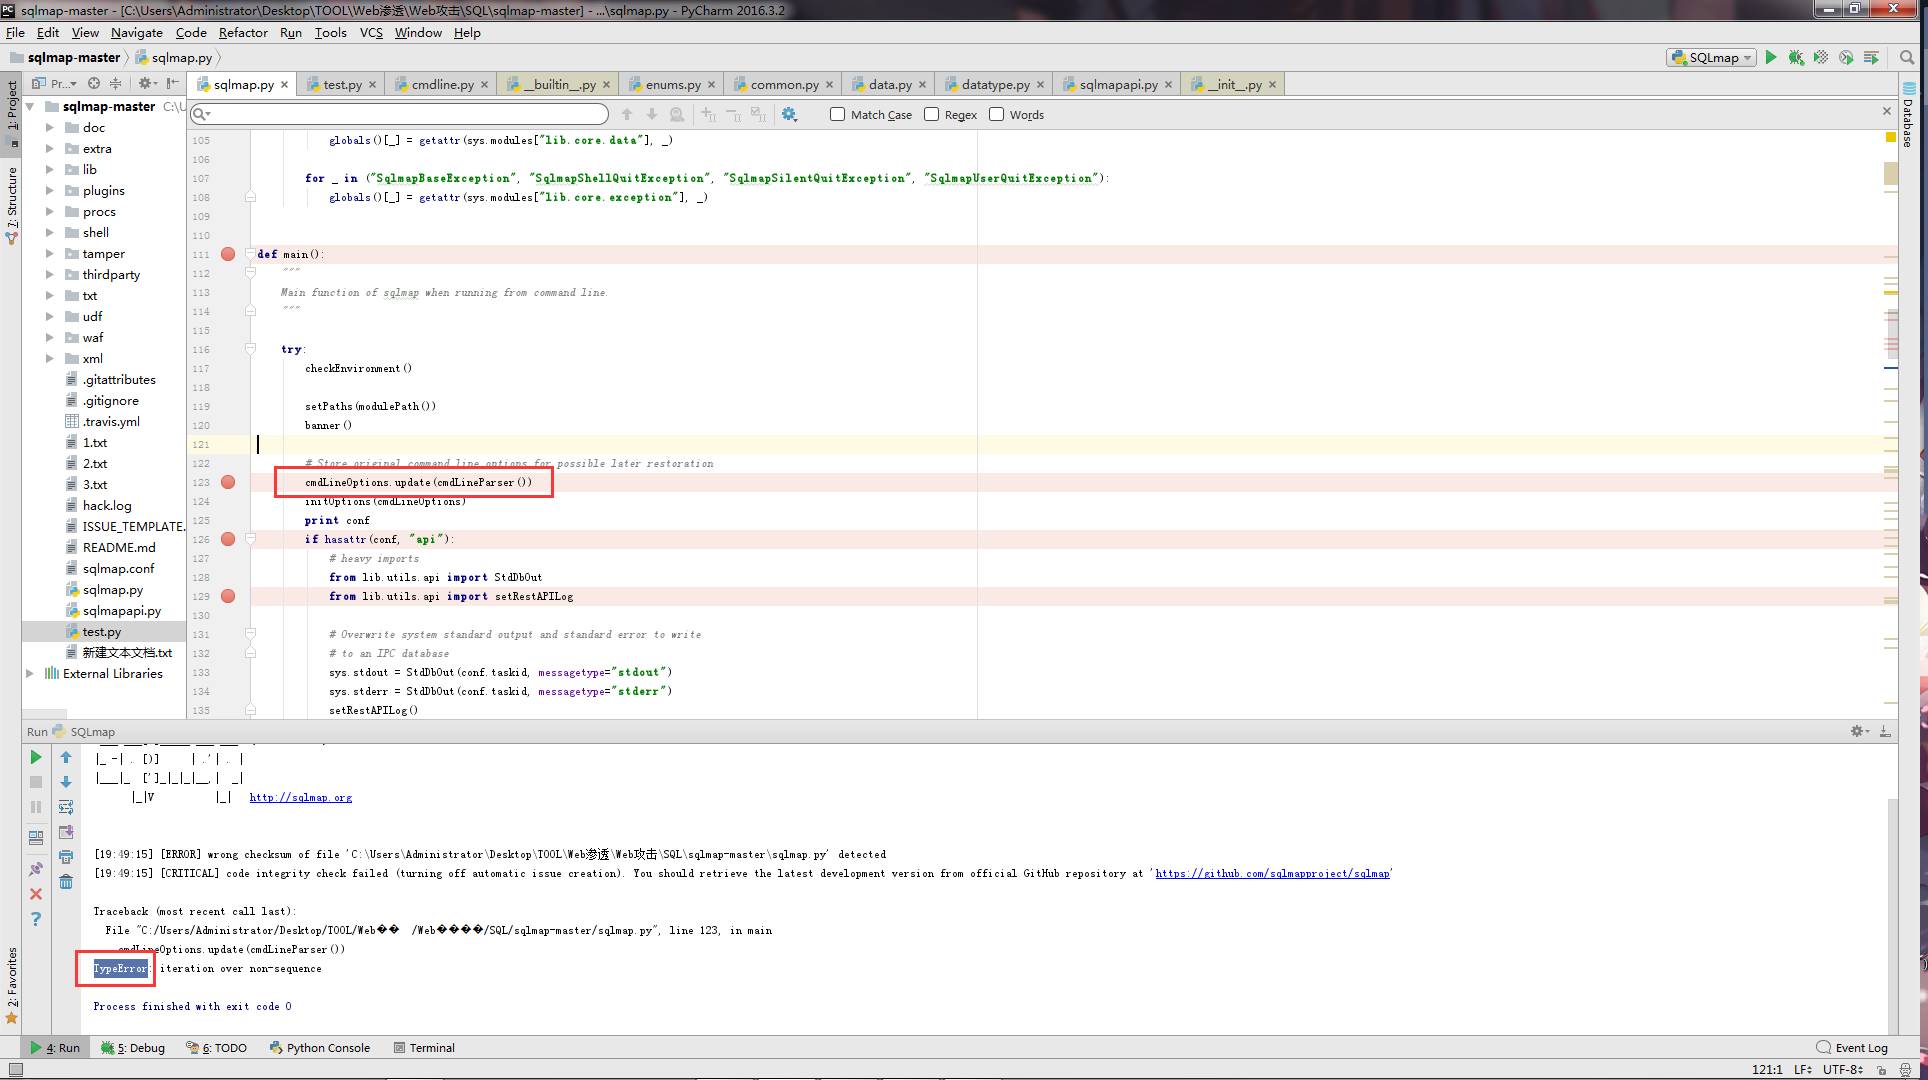The width and height of the screenshot is (1928, 1080).
Task: Open the Refactor menu
Action: (x=243, y=32)
